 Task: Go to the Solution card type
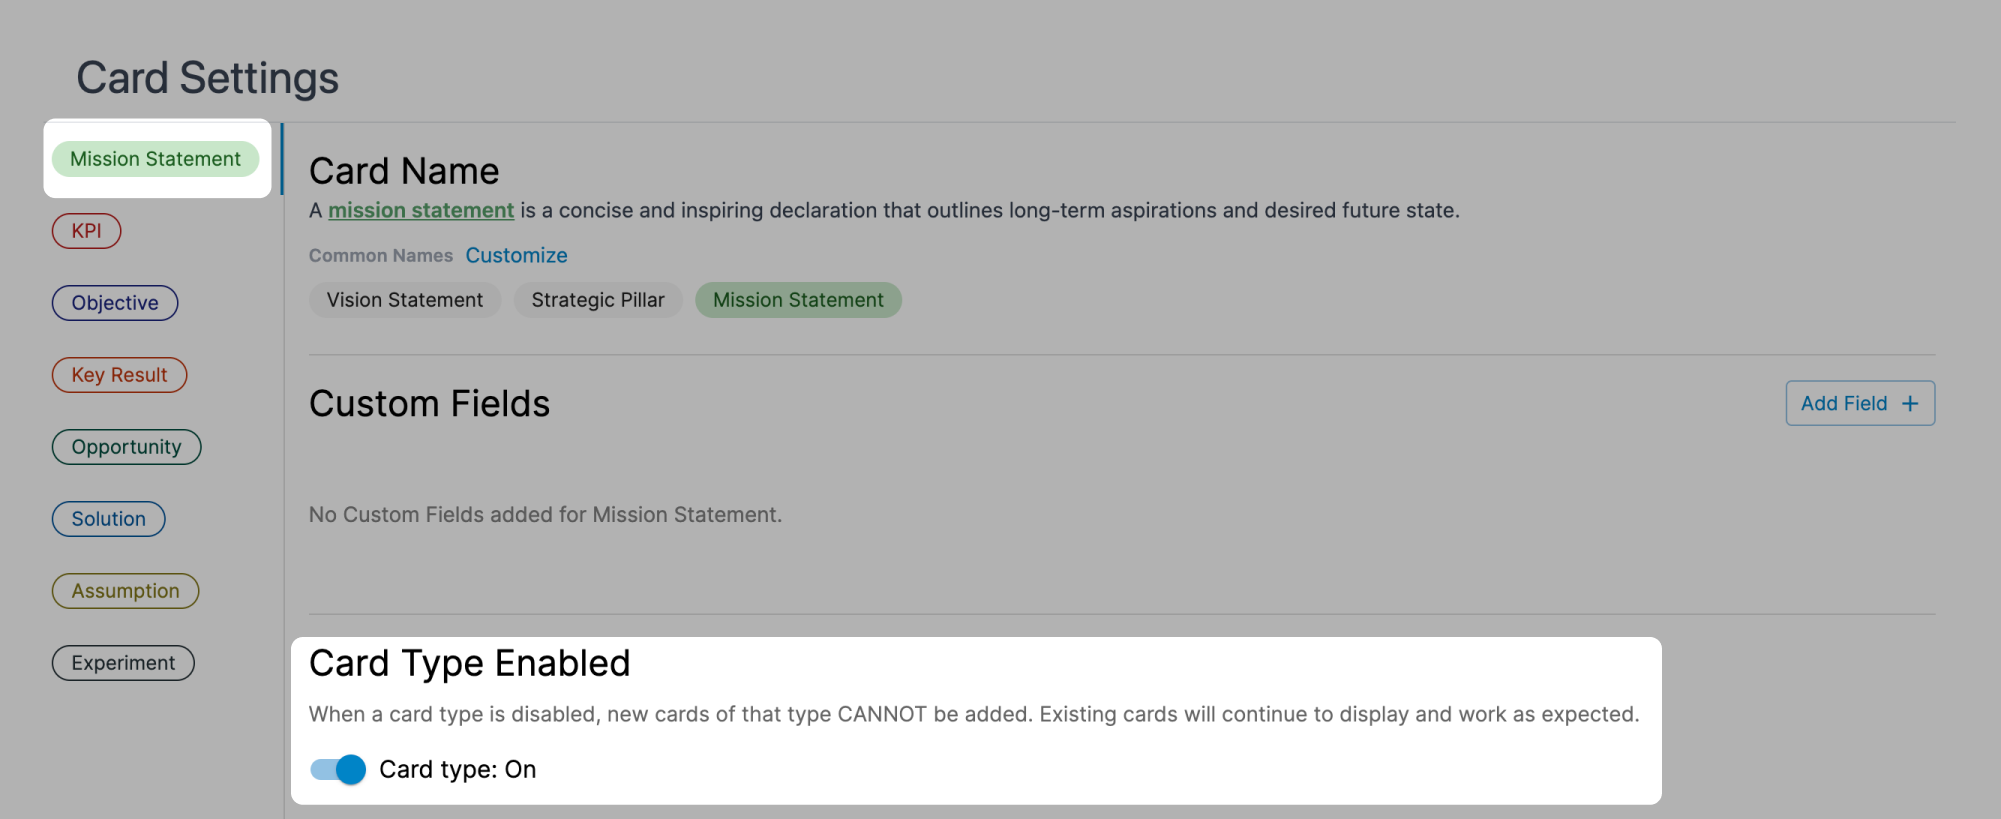(x=109, y=519)
